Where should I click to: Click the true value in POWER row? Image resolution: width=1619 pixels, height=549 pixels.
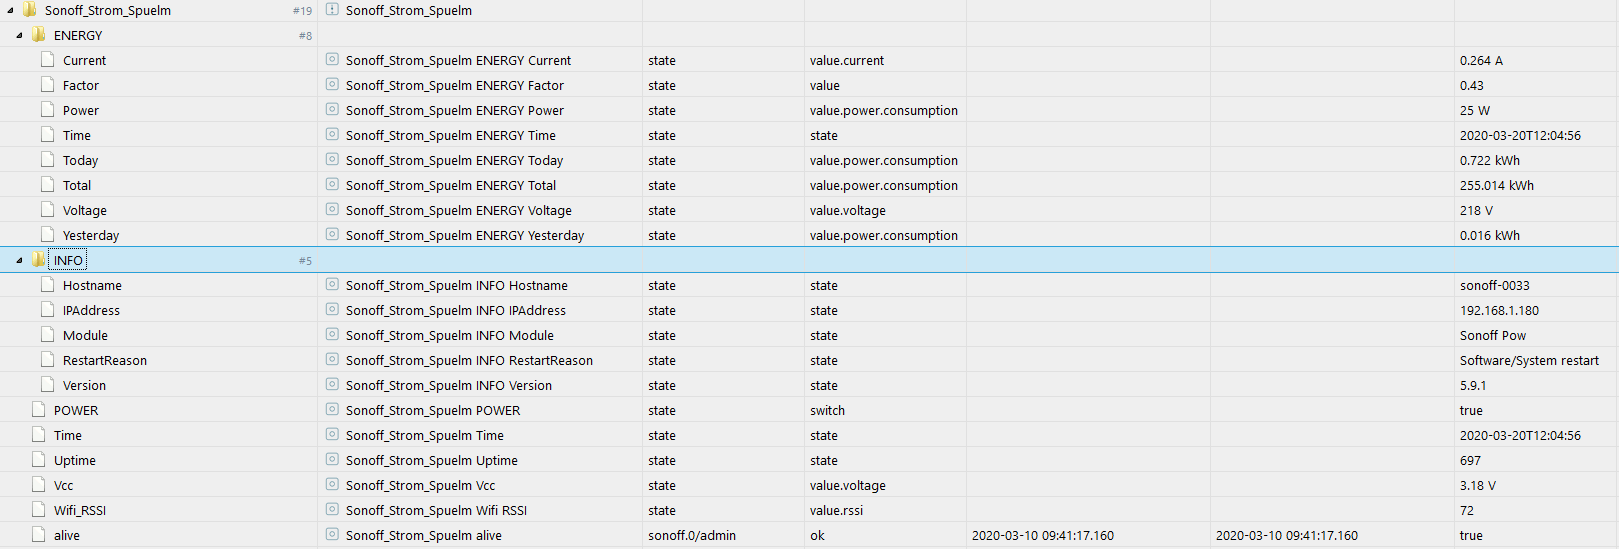(1471, 410)
